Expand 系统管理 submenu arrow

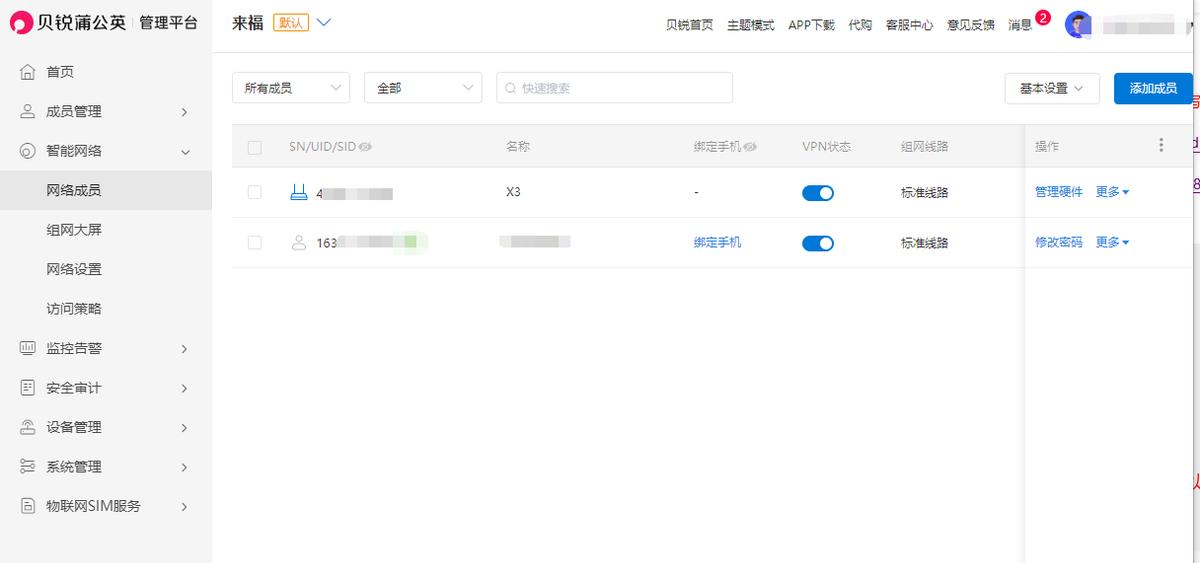coord(185,467)
